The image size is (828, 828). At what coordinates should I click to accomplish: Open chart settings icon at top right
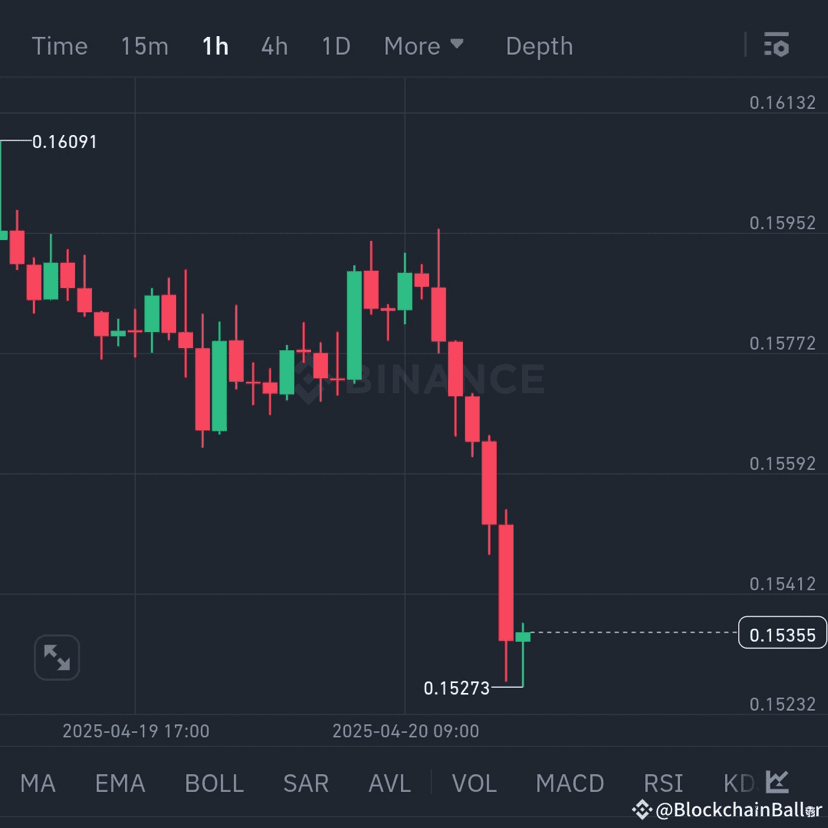pos(776,45)
